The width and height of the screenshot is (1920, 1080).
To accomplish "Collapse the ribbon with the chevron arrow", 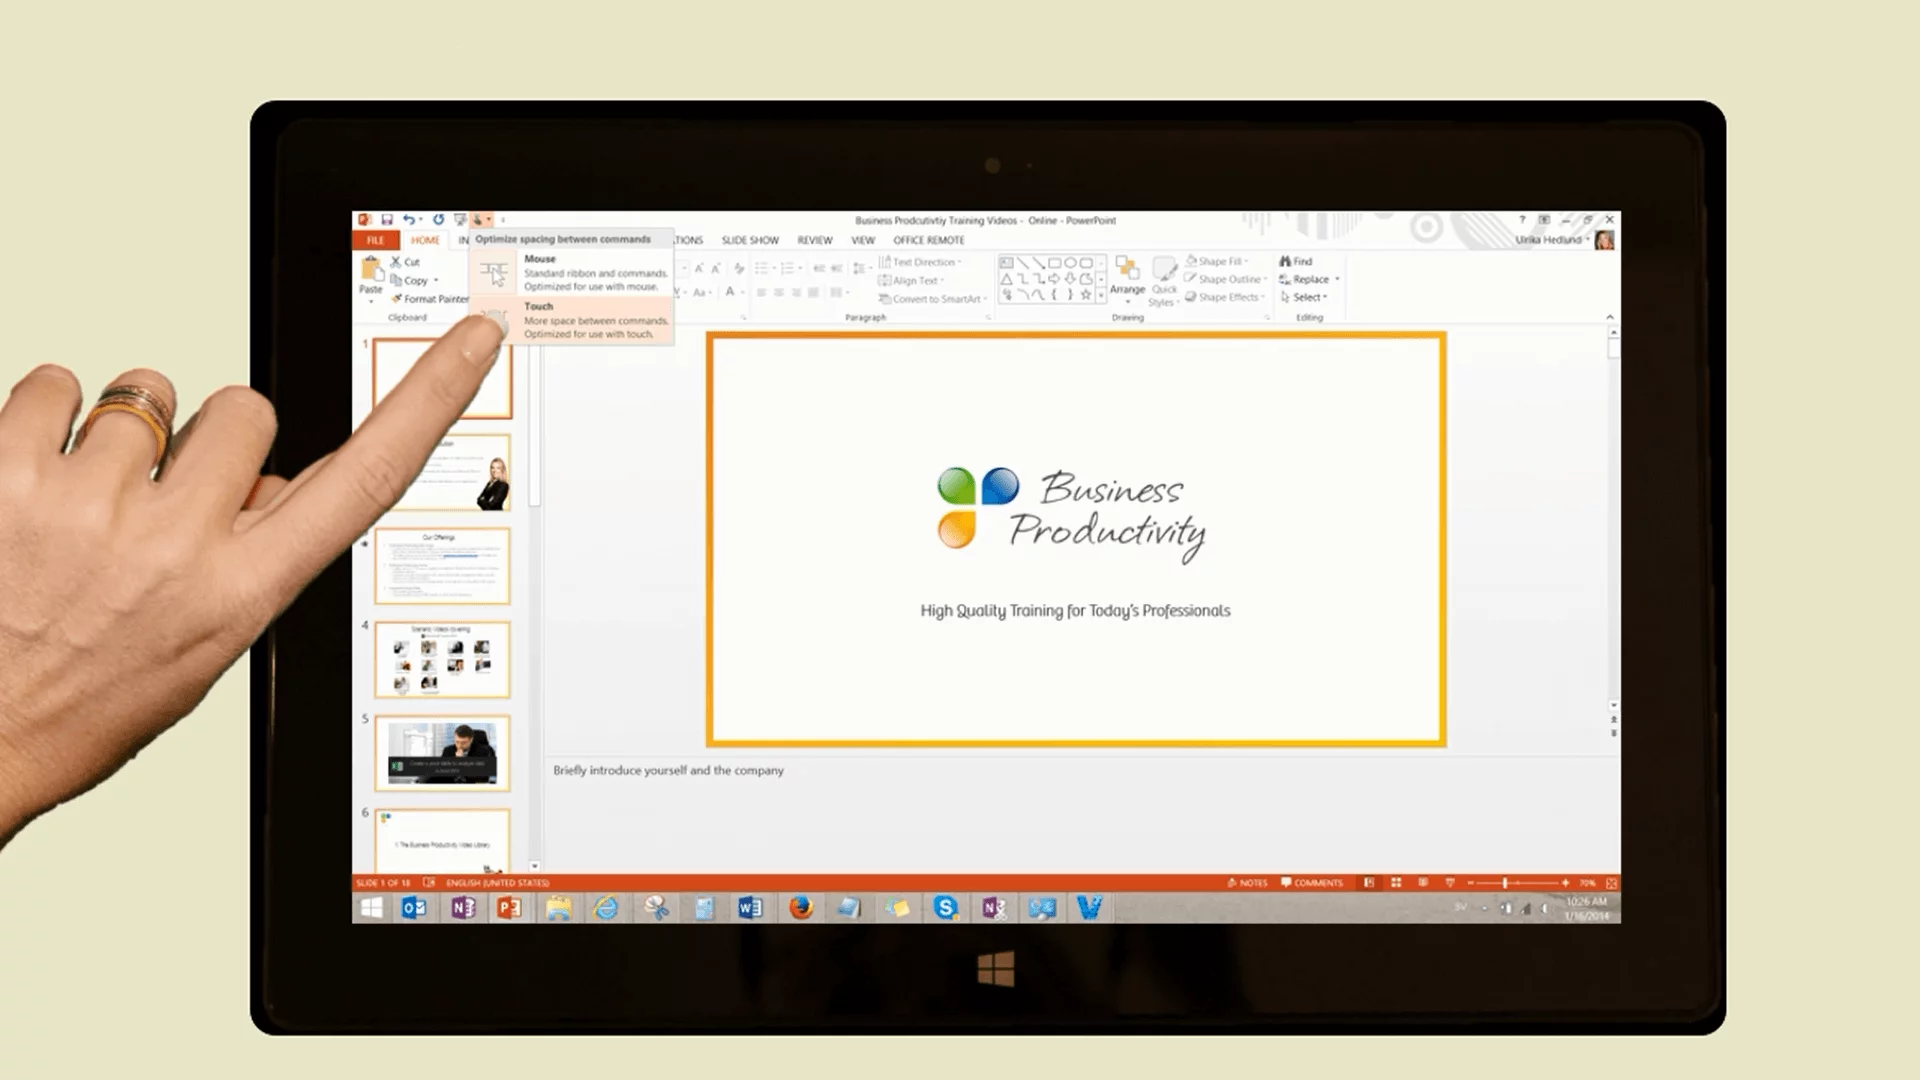I will tap(1610, 317).
